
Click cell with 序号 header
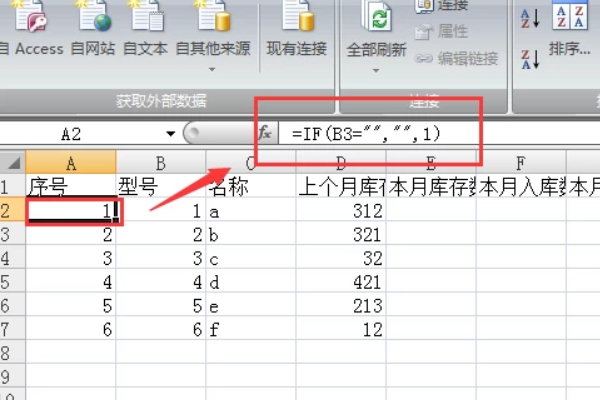tap(71, 187)
